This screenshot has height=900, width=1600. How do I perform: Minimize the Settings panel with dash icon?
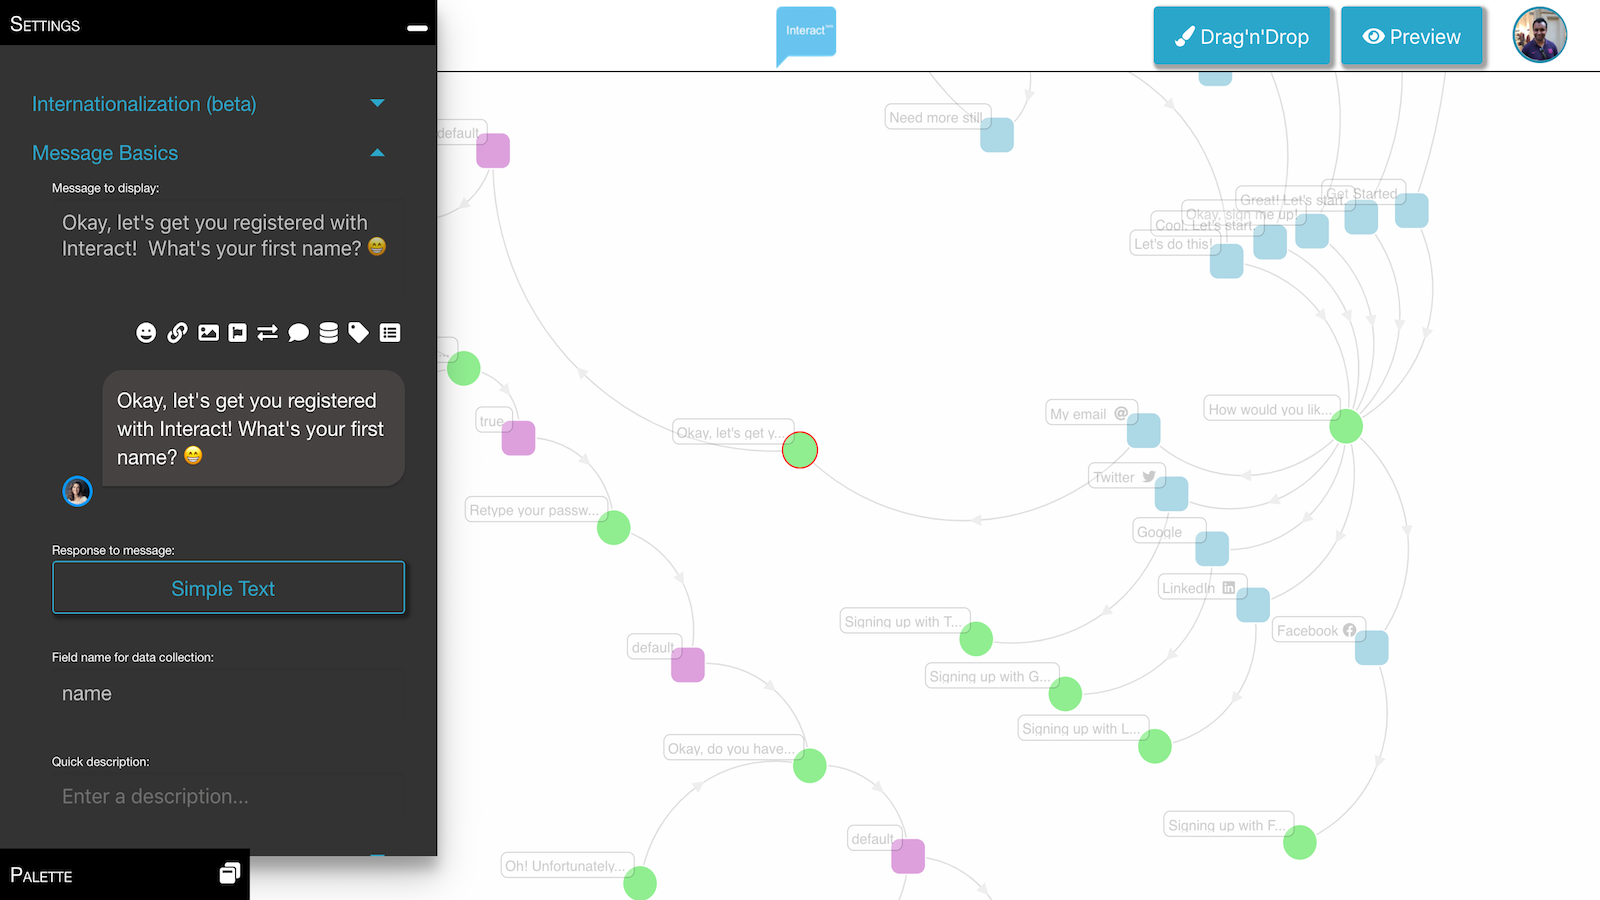click(x=418, y=28)
